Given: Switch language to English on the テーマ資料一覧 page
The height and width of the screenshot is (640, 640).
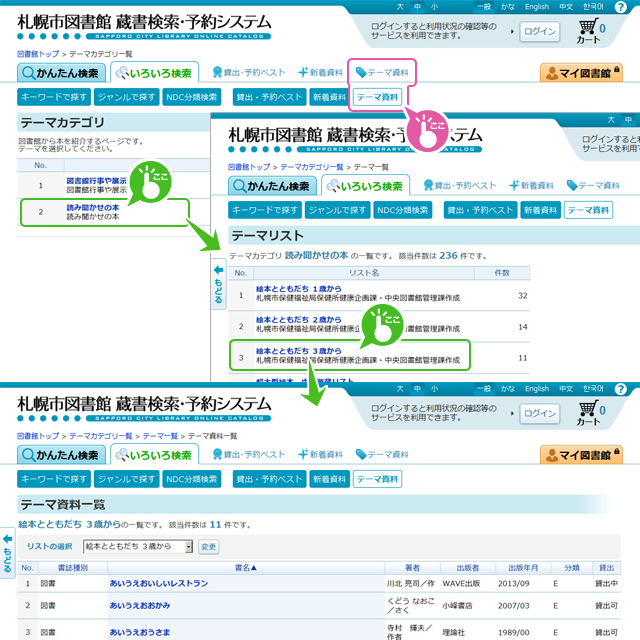Looking at the screenshot, I should [x=537, y=389].
